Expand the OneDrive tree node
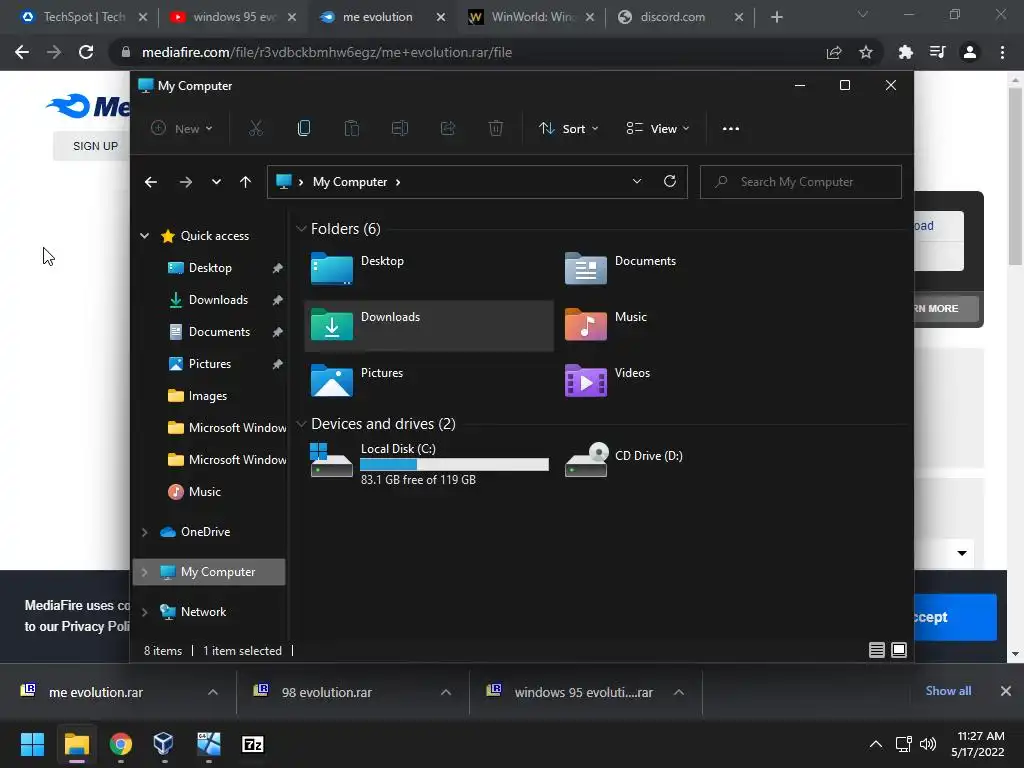This screenshot has height=768, width=1024. (x=144, y=532)
